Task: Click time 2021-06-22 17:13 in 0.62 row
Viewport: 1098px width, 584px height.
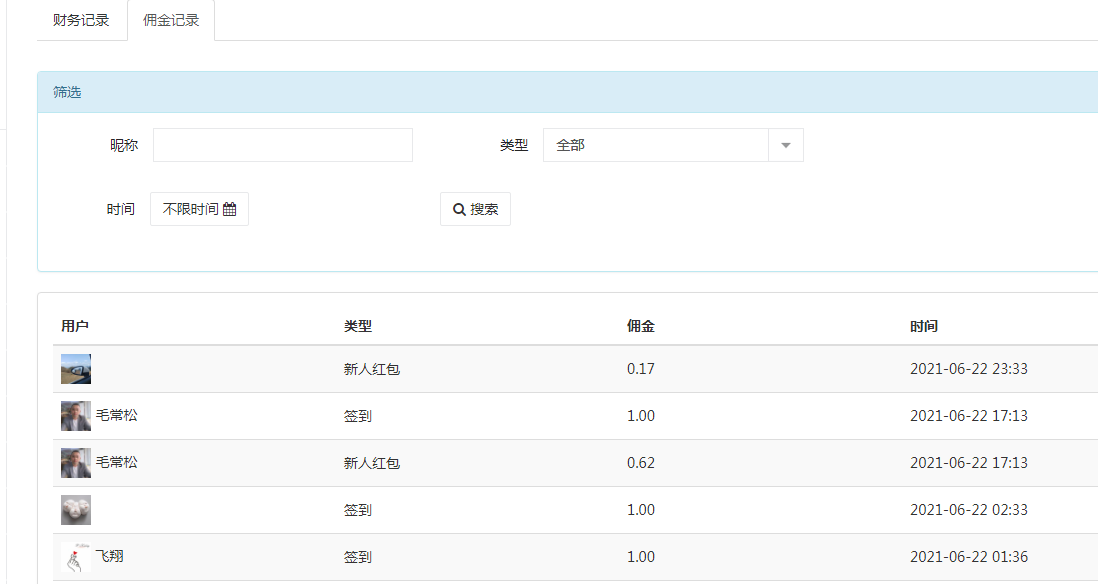Action: (x=969, y=463)
